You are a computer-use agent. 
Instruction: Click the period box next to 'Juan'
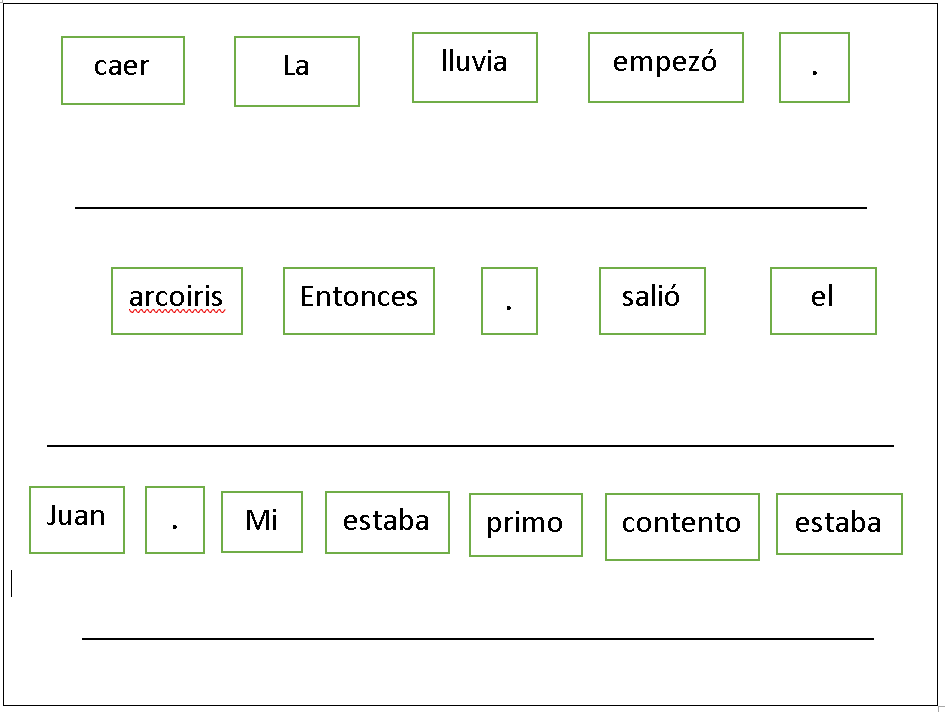coord(175,520)
